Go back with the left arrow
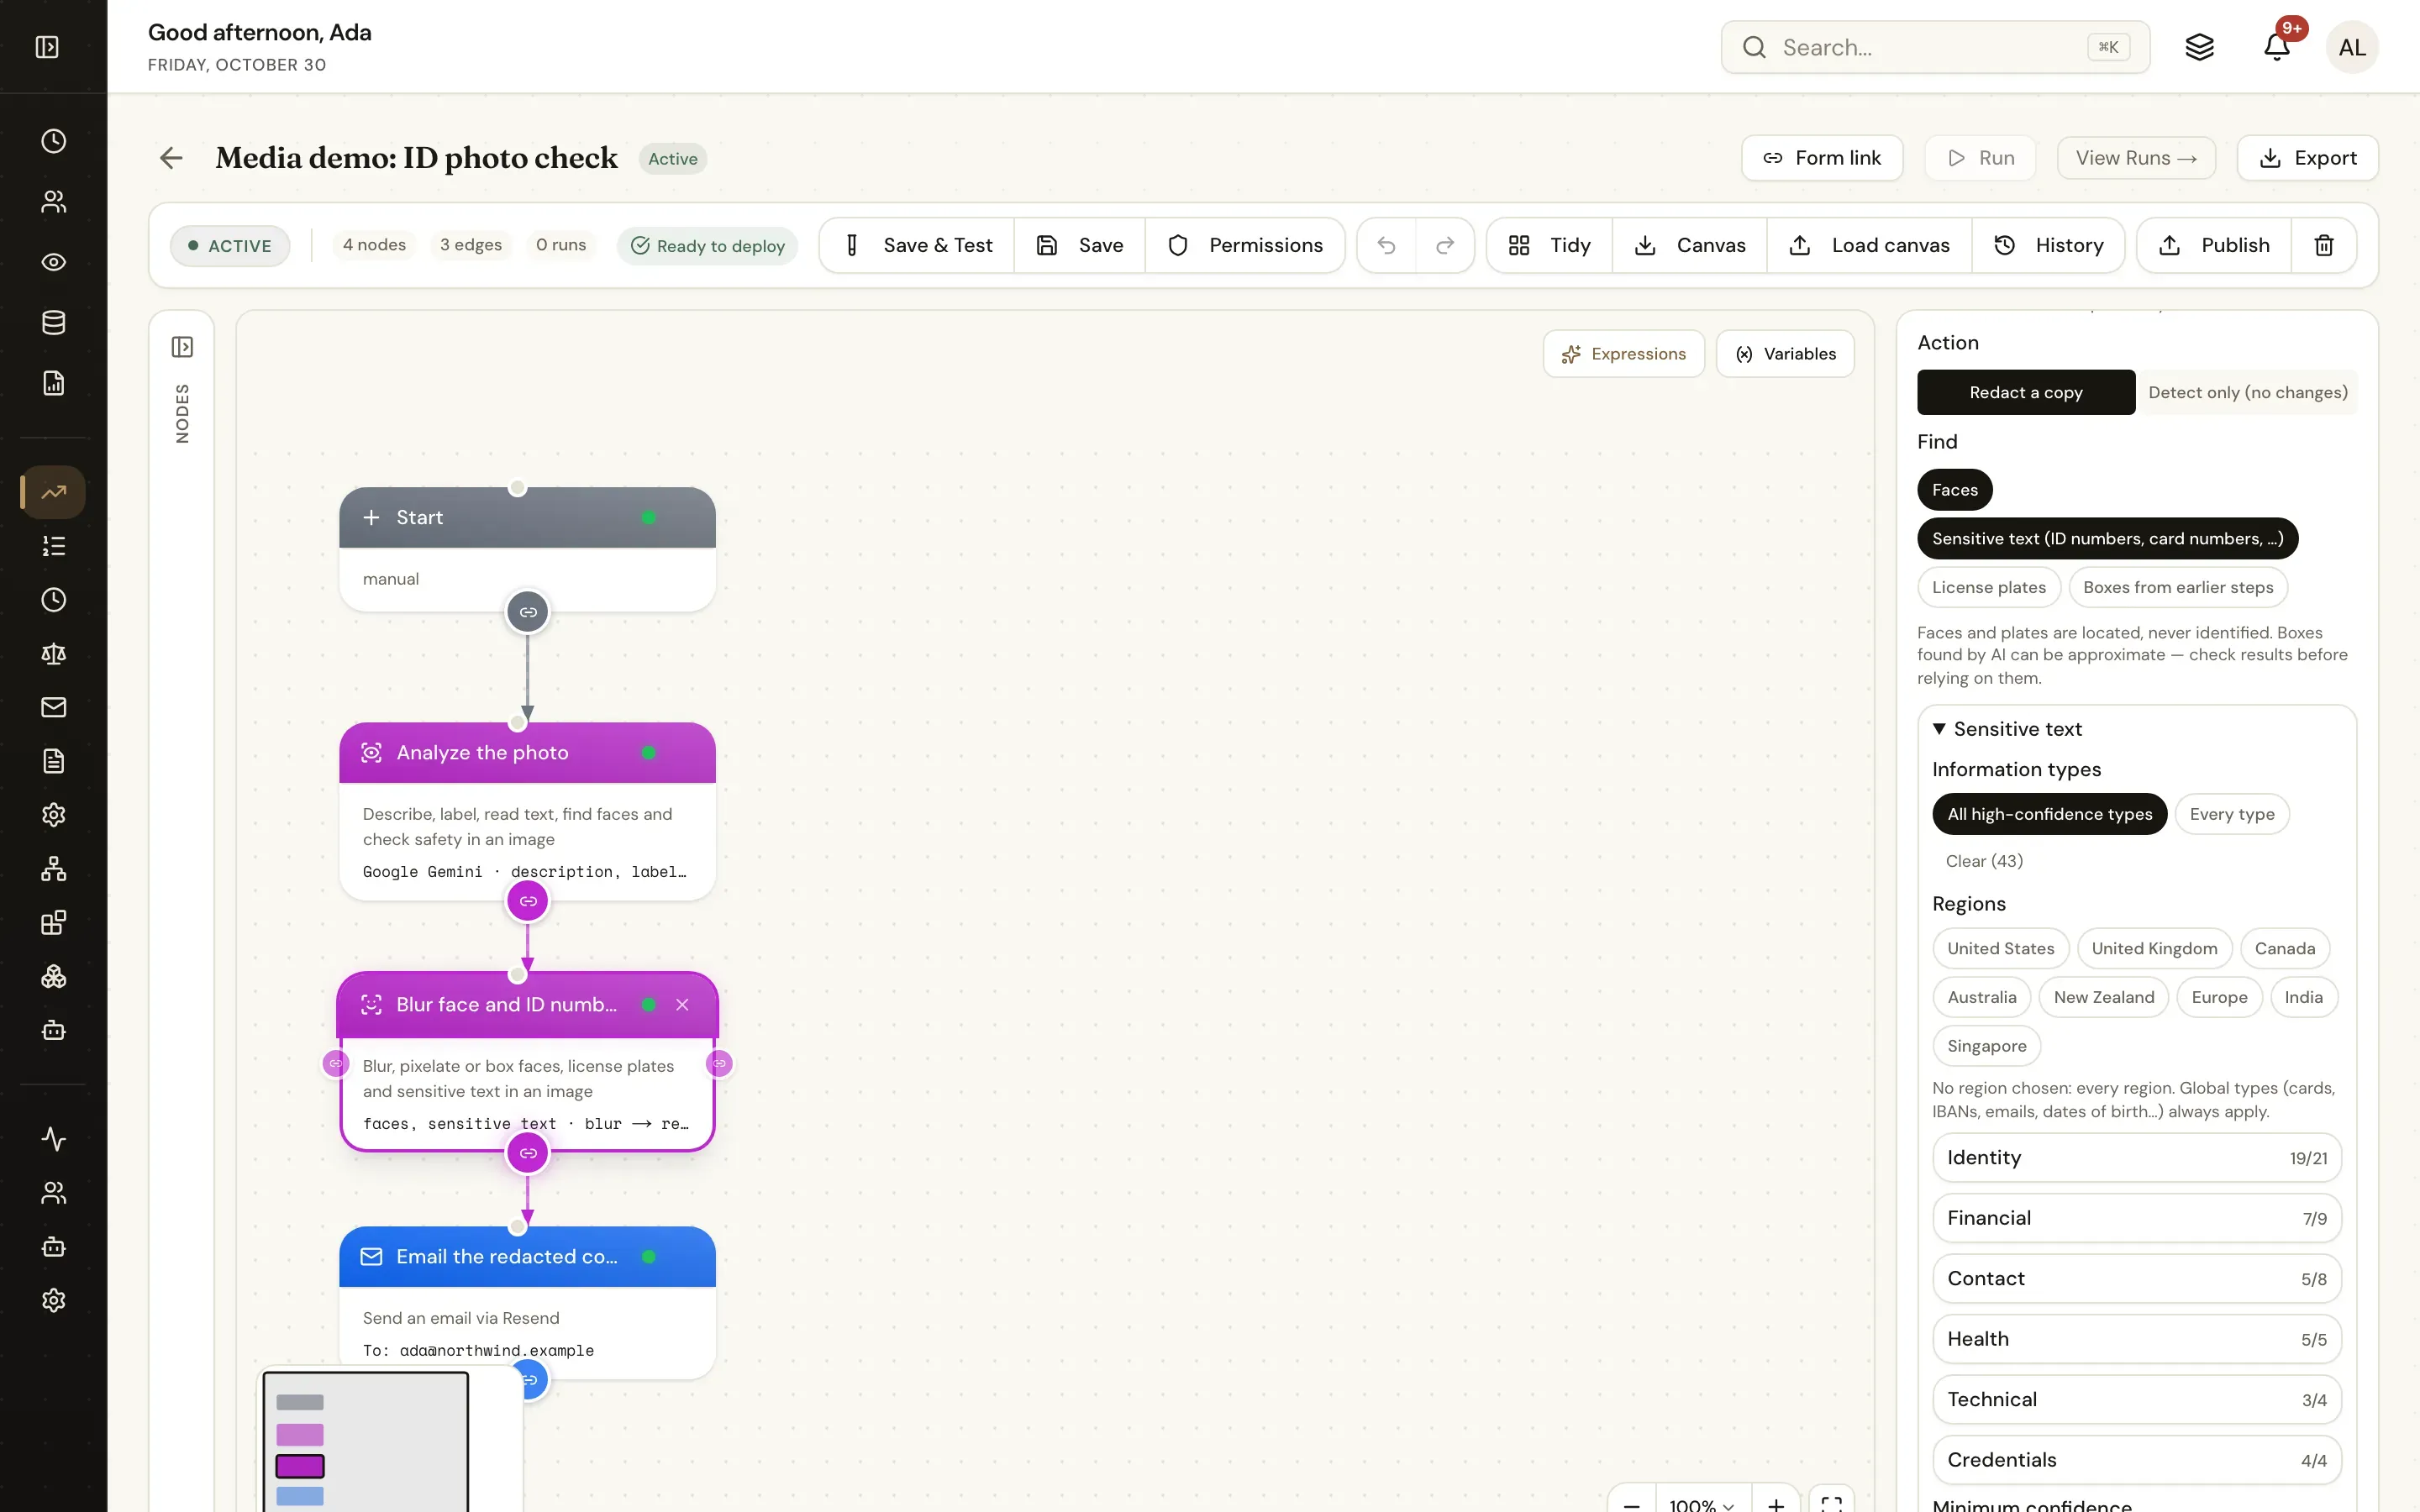2420x1512 pixels. pos(171,158)
